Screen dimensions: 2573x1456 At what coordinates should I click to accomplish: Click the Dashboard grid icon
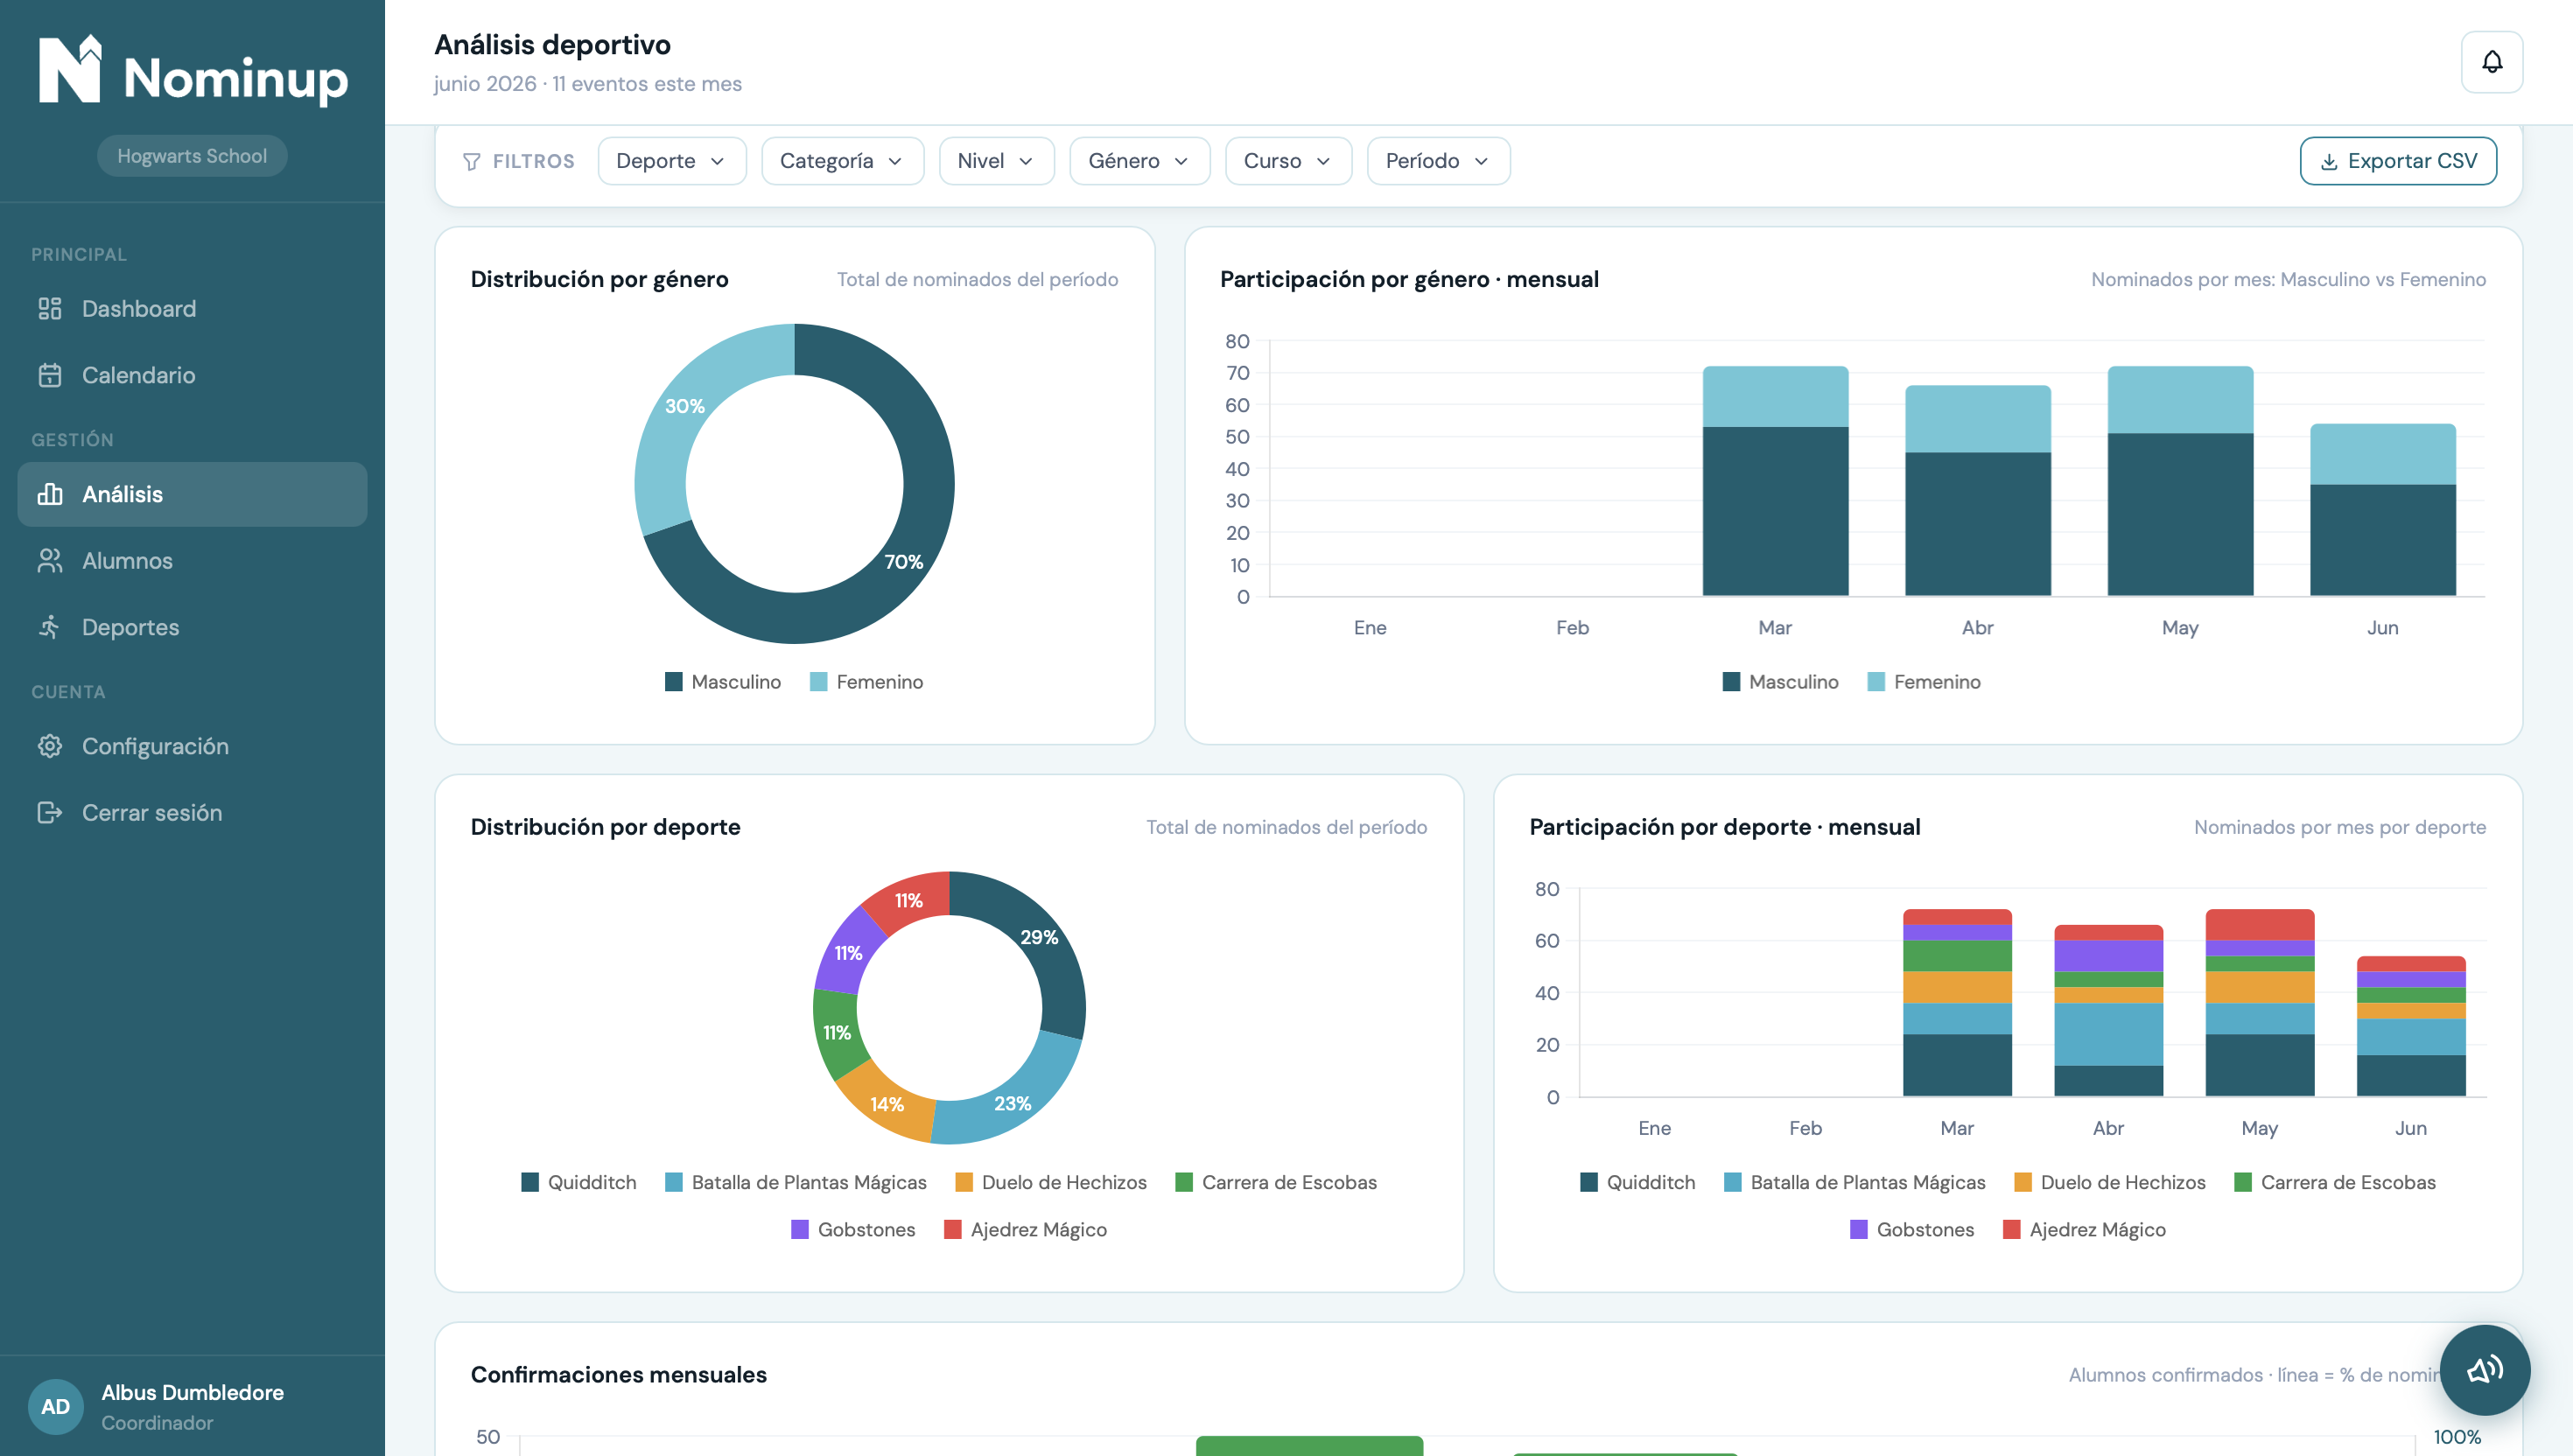tap(49, 309)
